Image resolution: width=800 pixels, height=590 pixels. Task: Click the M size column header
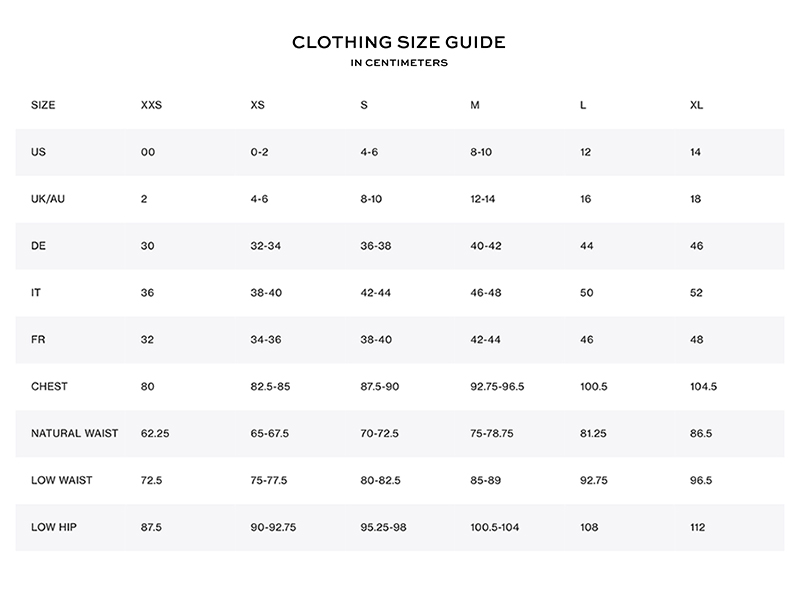[475, 105]
